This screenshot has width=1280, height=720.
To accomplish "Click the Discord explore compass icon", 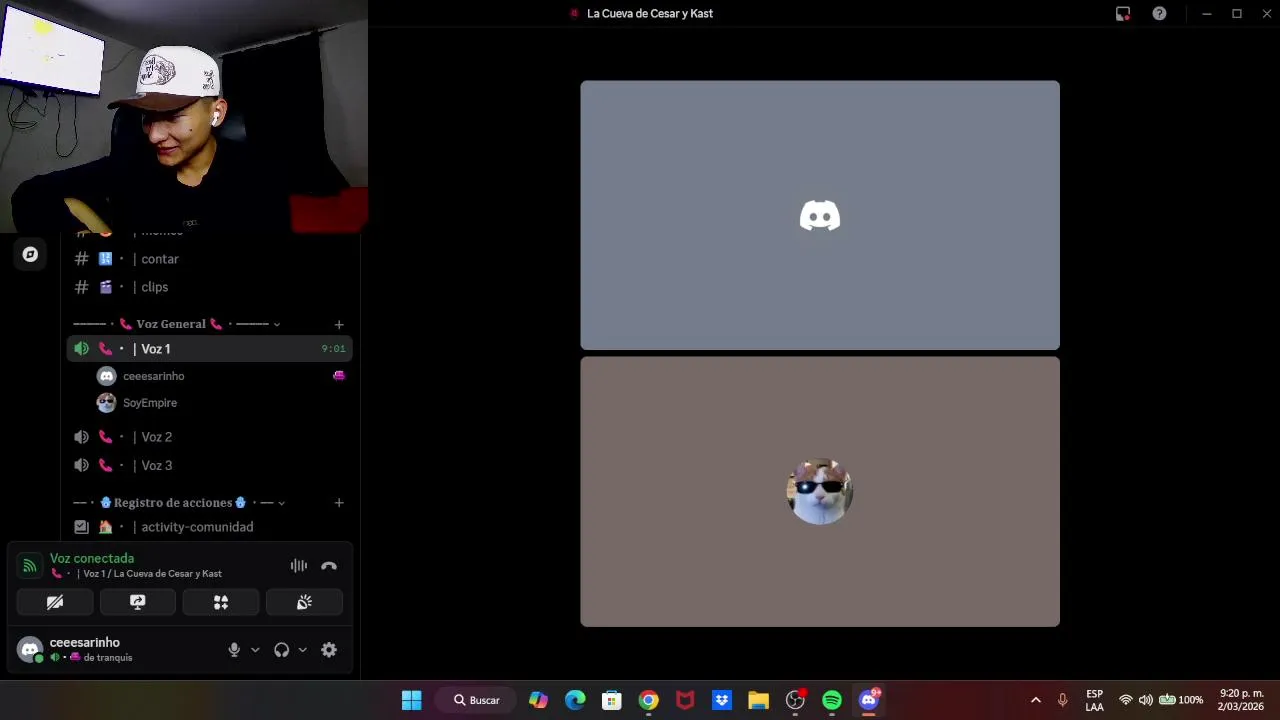I will [x=30, y=254].
